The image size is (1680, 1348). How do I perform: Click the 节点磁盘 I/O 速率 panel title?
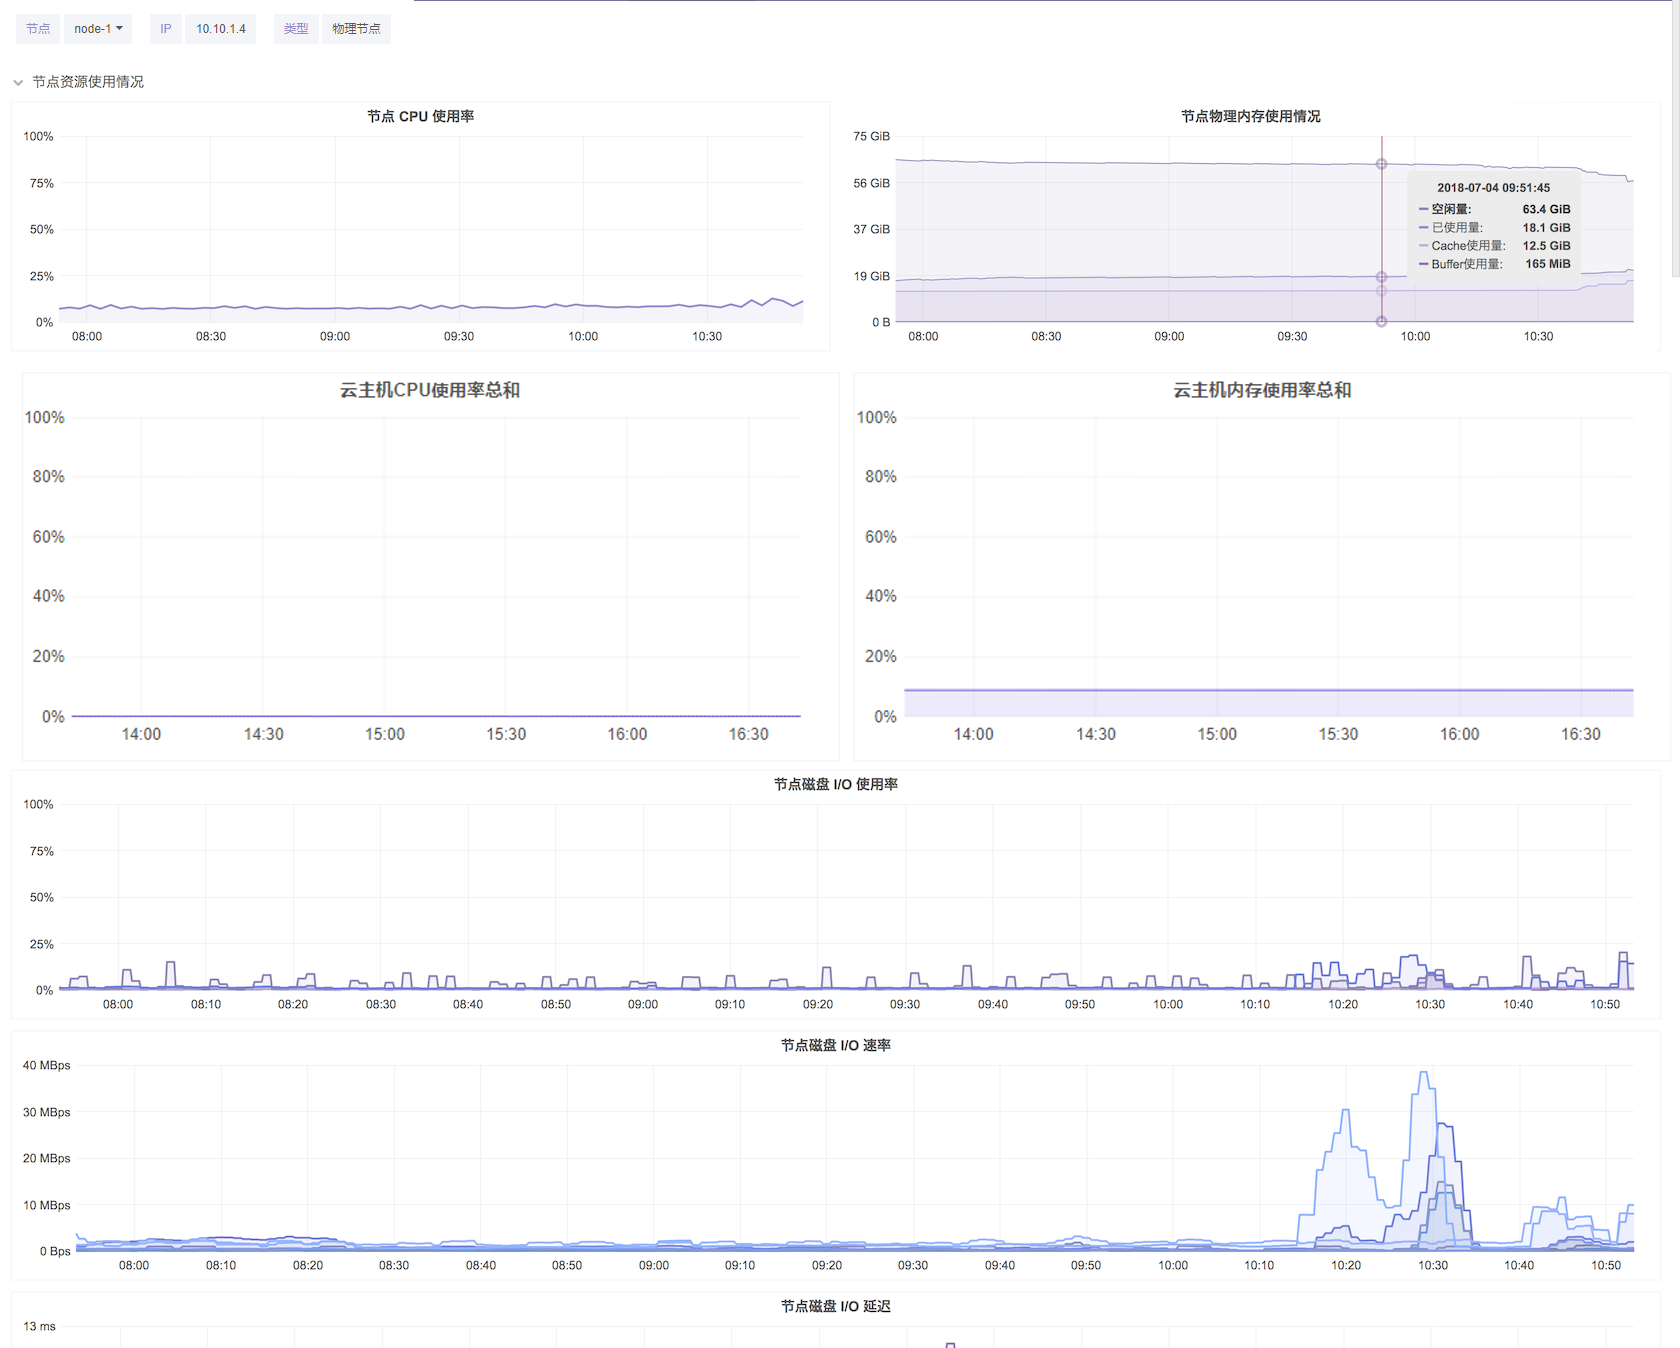point(835,1046)
